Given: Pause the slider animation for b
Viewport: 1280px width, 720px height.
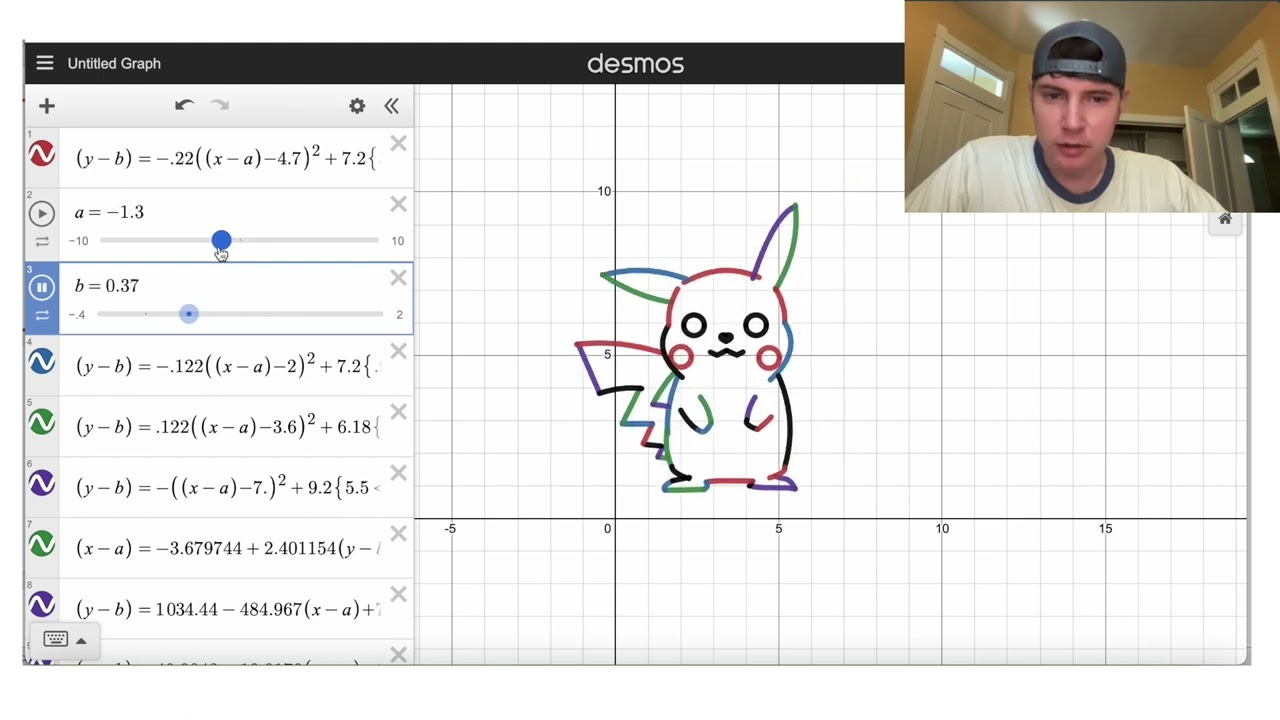Looking at the screenshot, I should point(42,287).
